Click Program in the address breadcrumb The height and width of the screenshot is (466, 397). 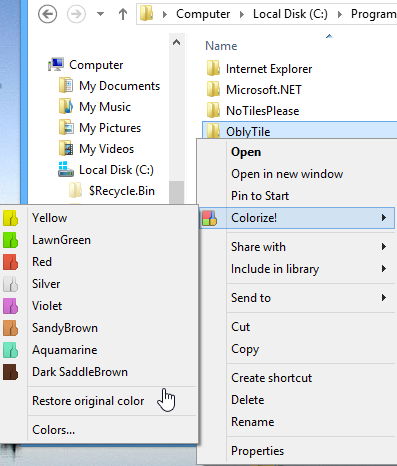pos(374,14)
